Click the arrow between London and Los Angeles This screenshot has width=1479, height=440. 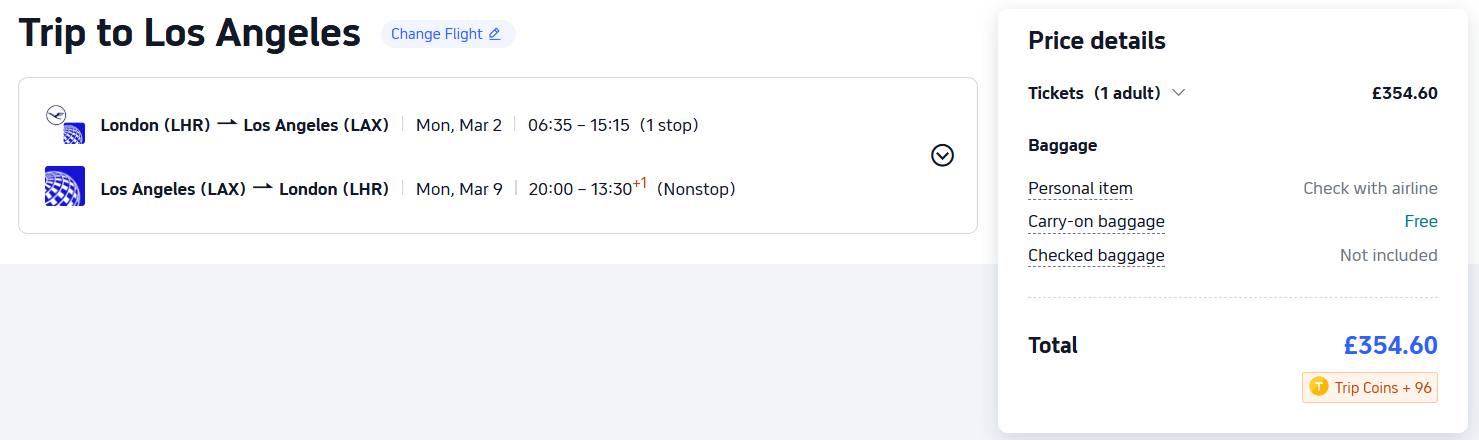[227, 124]
